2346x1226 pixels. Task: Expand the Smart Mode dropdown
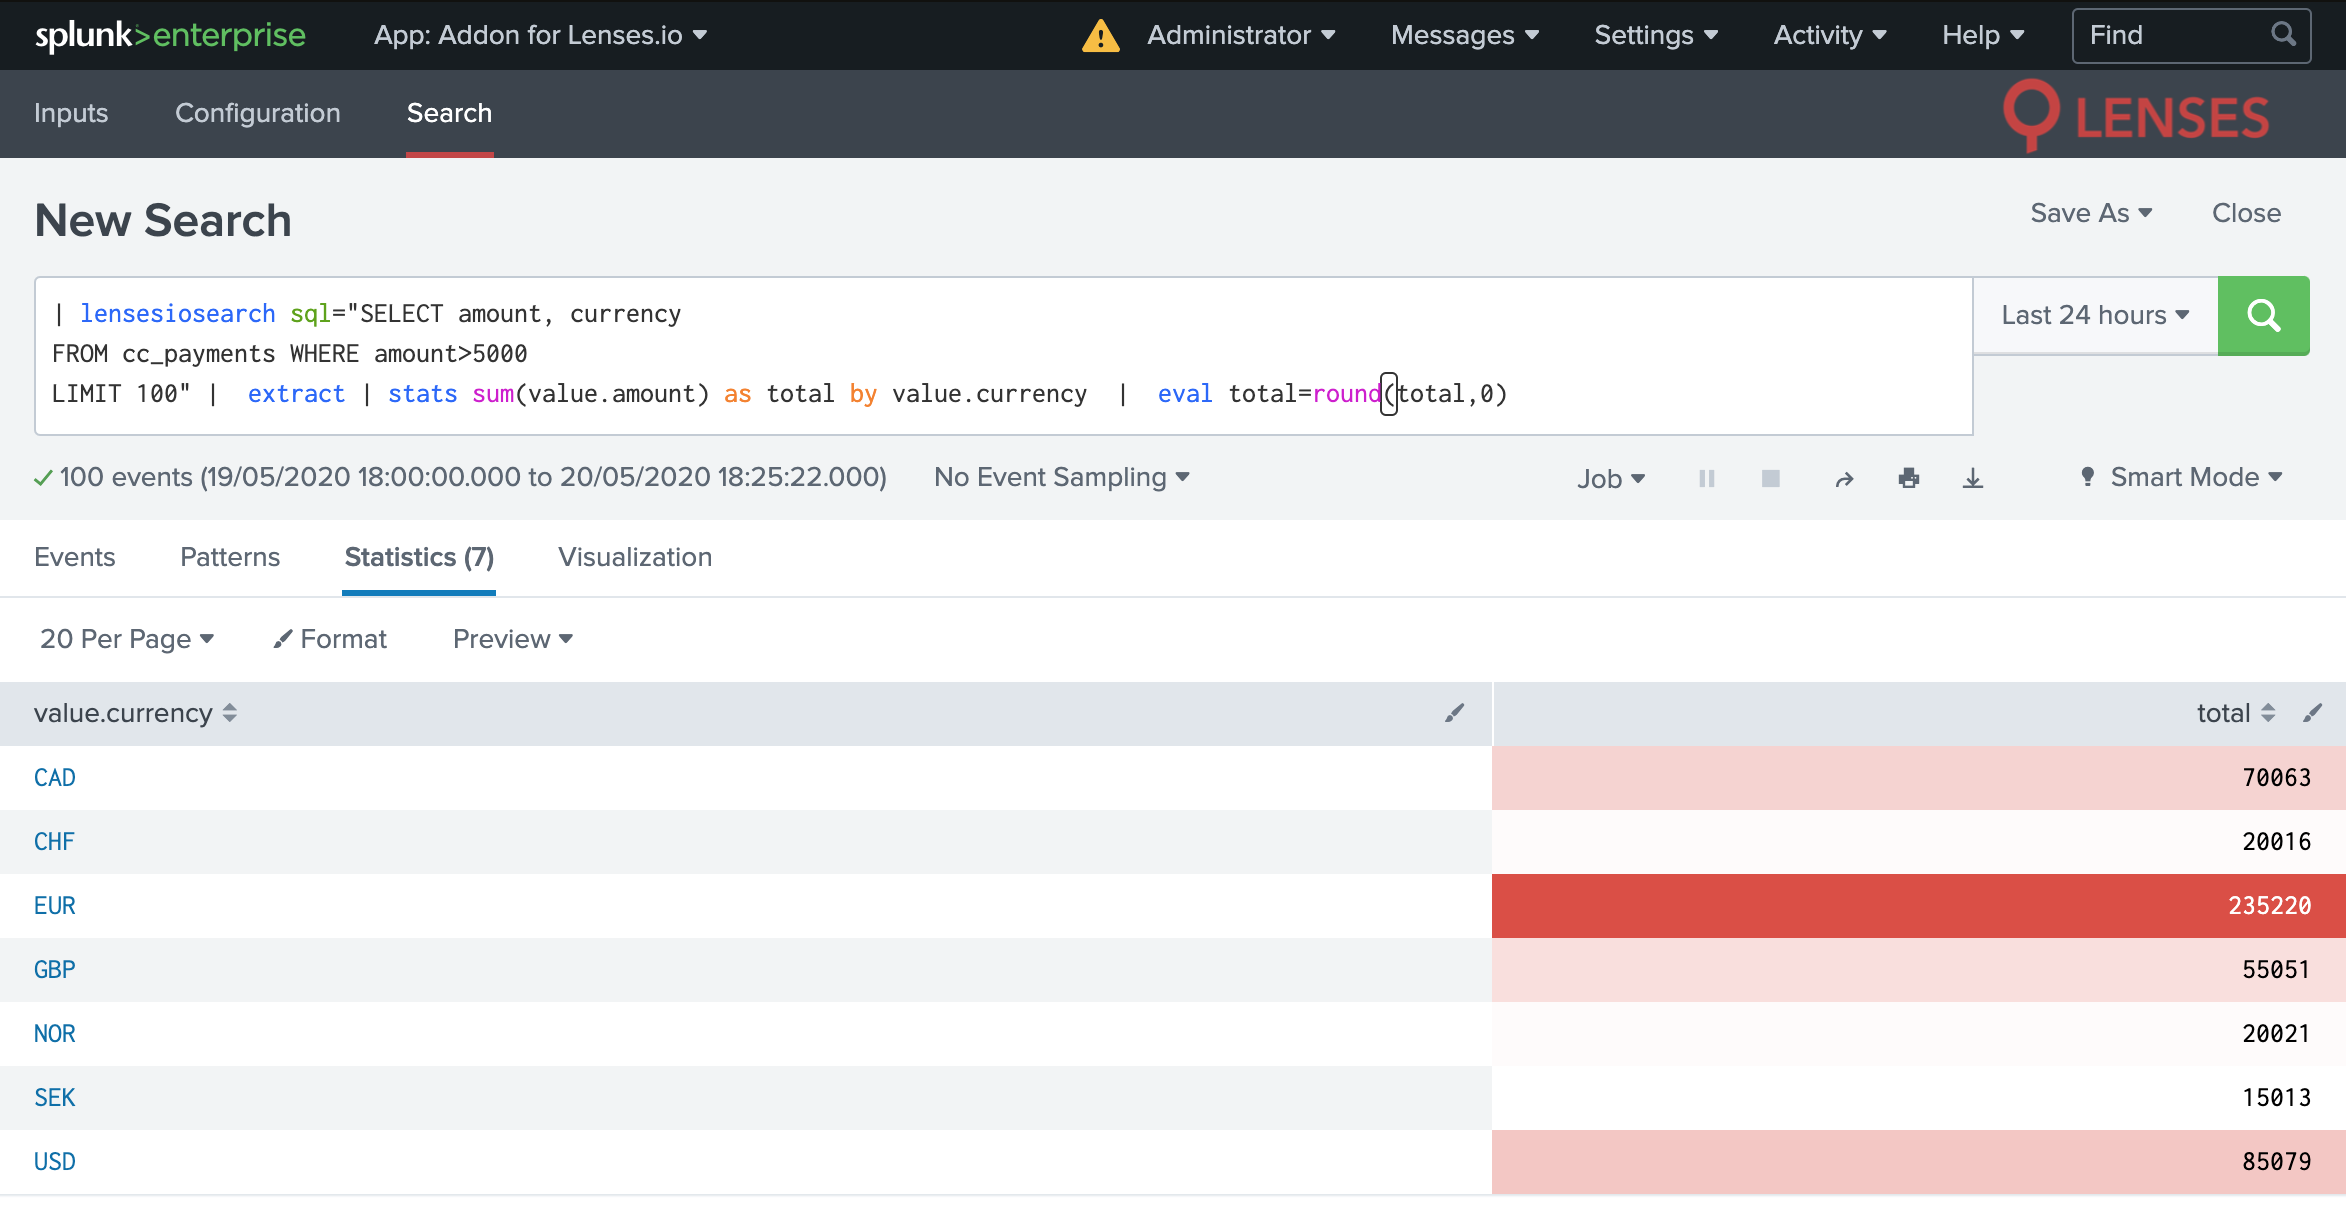[2184, 478]
